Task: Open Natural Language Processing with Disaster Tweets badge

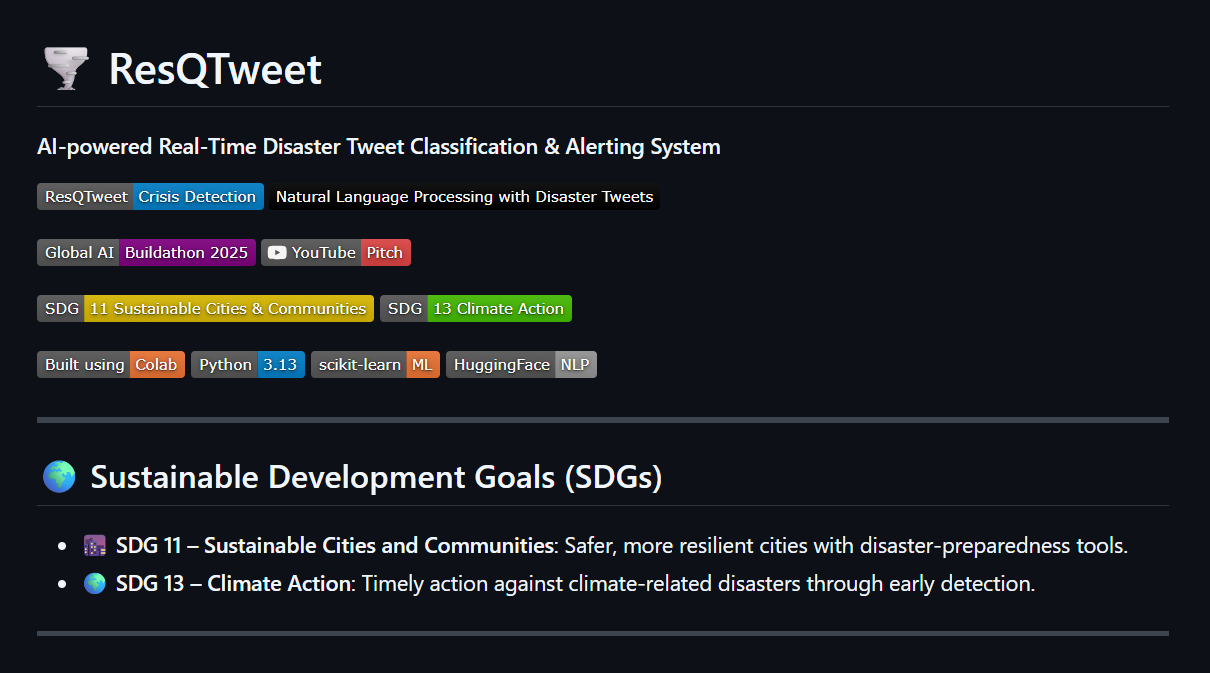Action: (x=464, y=197)
